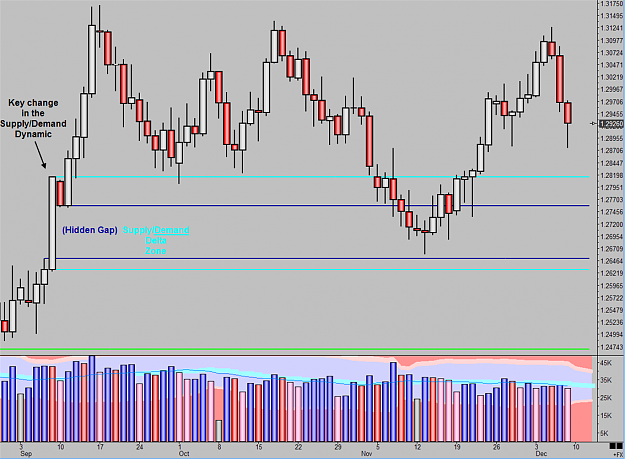The width and height of the screenshot is (625, 459).
Task: Click the 1.29967 price axis label
Action: 611,90
